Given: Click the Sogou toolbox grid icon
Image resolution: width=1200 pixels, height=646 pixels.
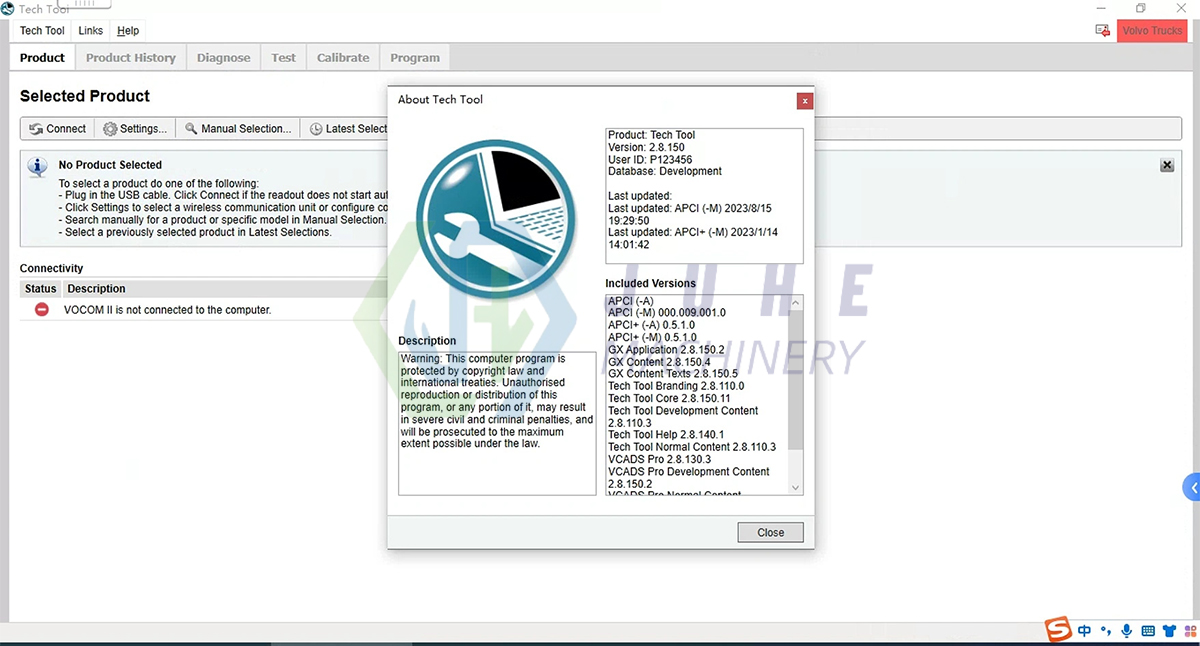Looking at the screenshot, I should point(1190,630).
